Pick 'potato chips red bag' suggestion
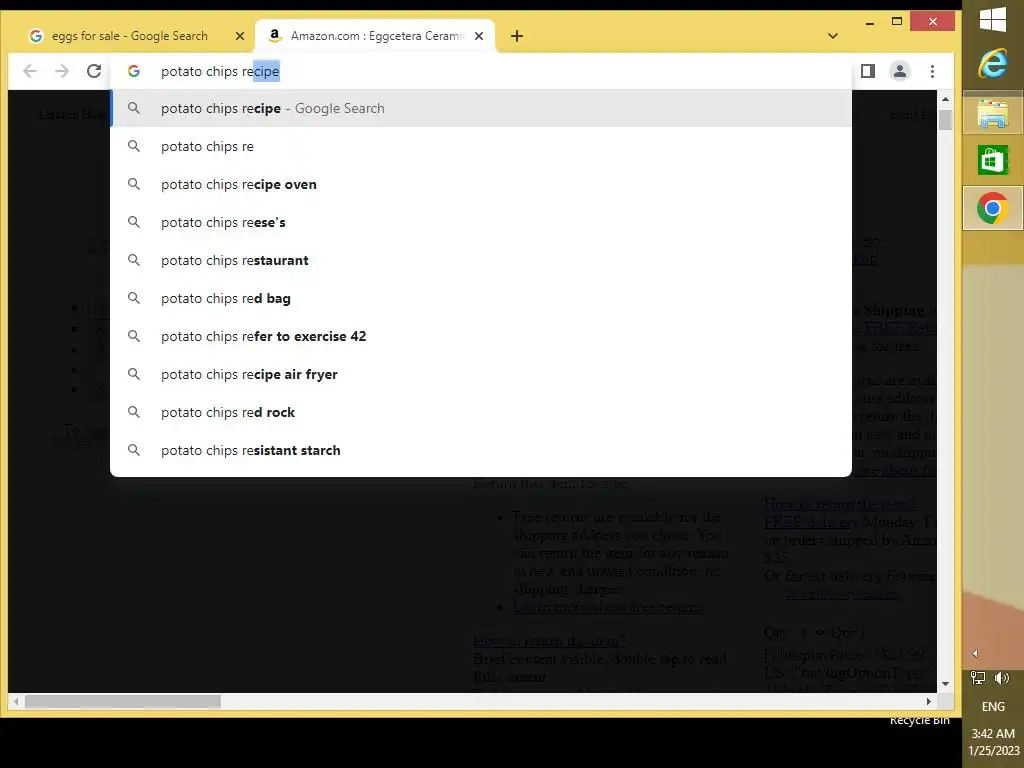This screenshot has height=768, width=1024. click(481, 298)
